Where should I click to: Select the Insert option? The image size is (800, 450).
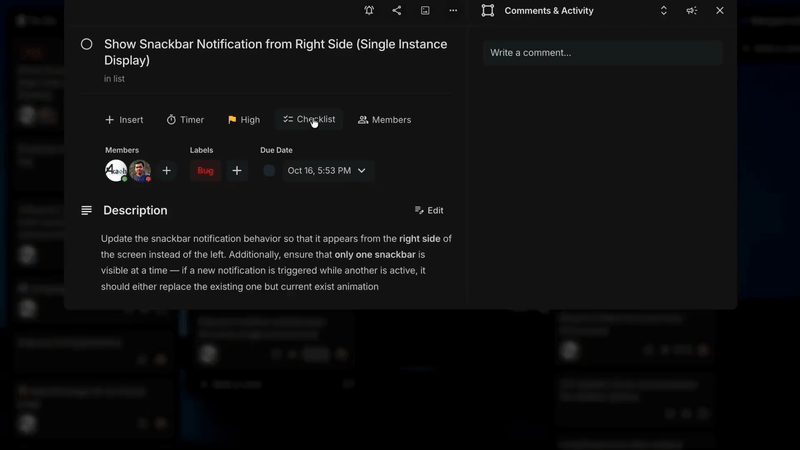pyautogui.click(x=124, y=120)
